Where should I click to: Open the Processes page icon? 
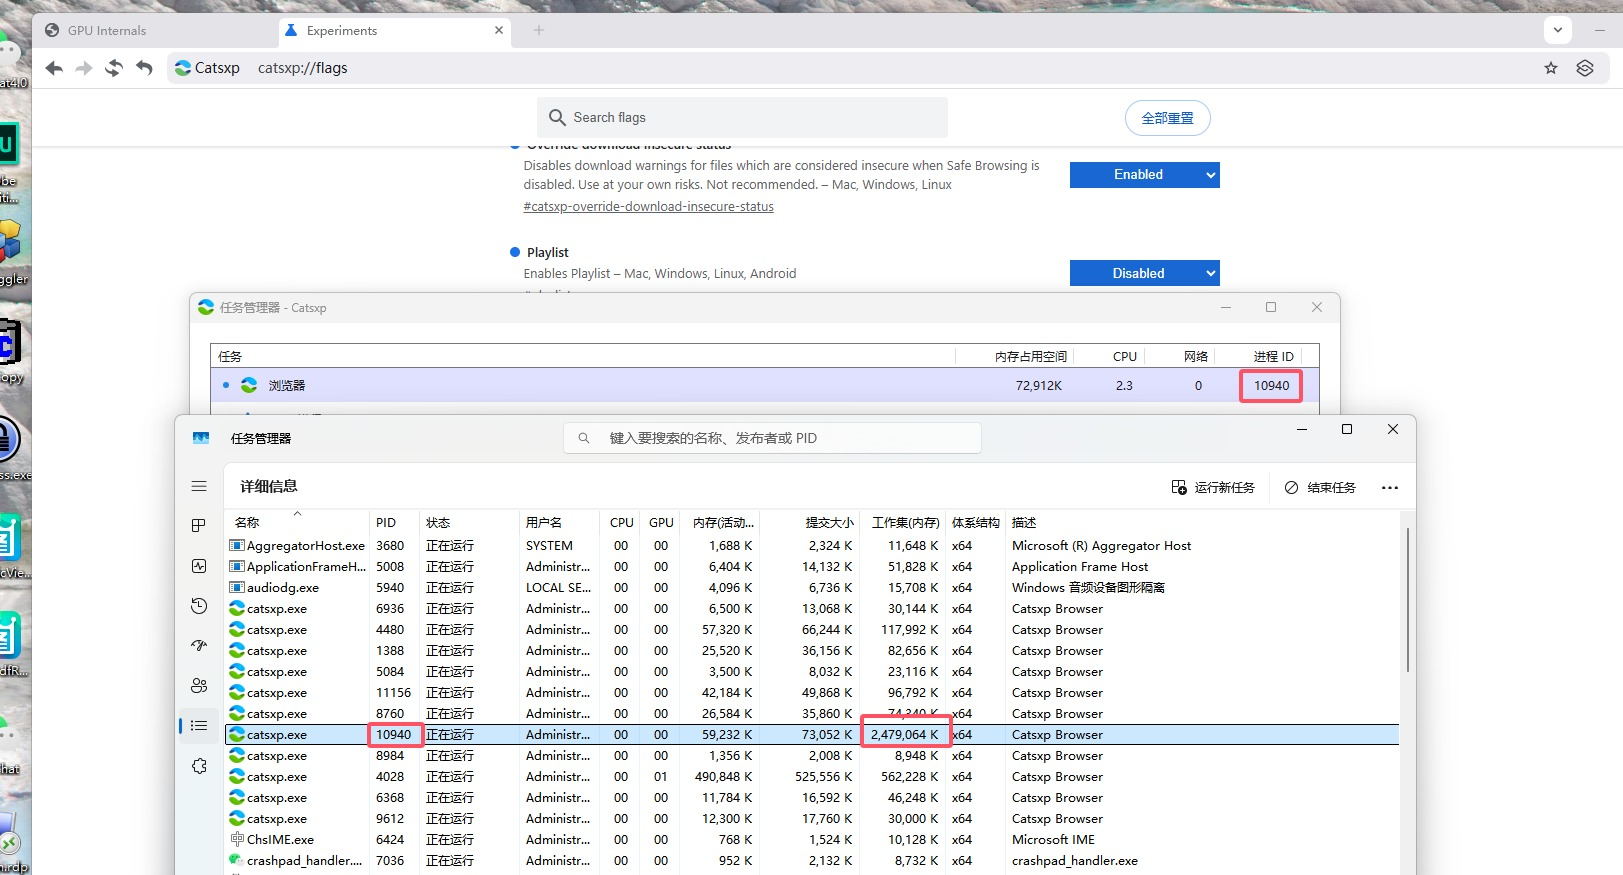click(x=199, y=526)
